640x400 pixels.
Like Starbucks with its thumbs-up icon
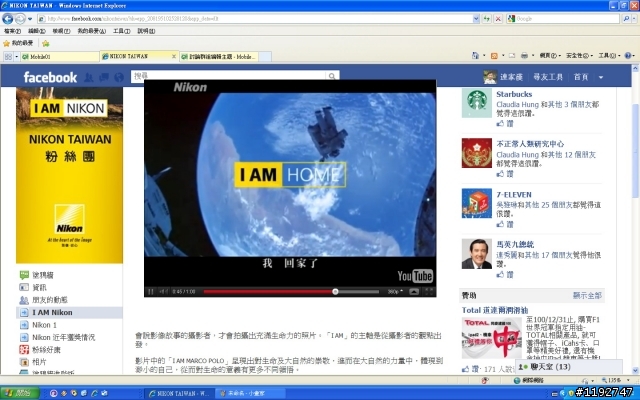[500, 123]
